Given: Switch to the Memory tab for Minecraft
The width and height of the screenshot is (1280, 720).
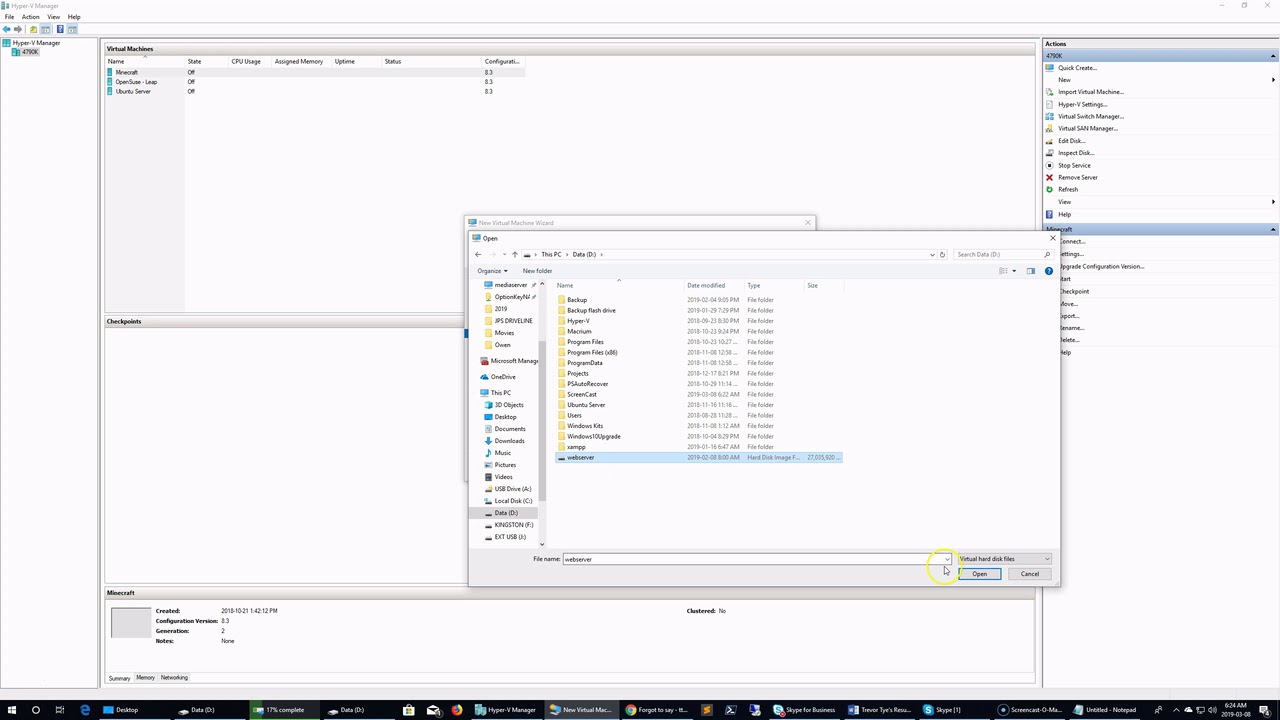Looking at the screenshot, I should [x=145, y=678].
